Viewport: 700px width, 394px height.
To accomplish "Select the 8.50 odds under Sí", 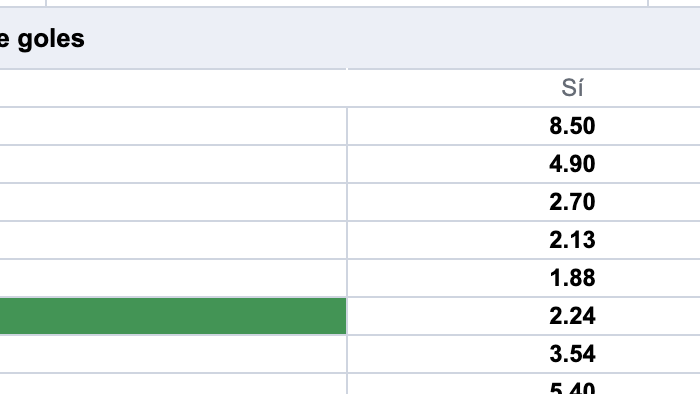I will (572, 126).
